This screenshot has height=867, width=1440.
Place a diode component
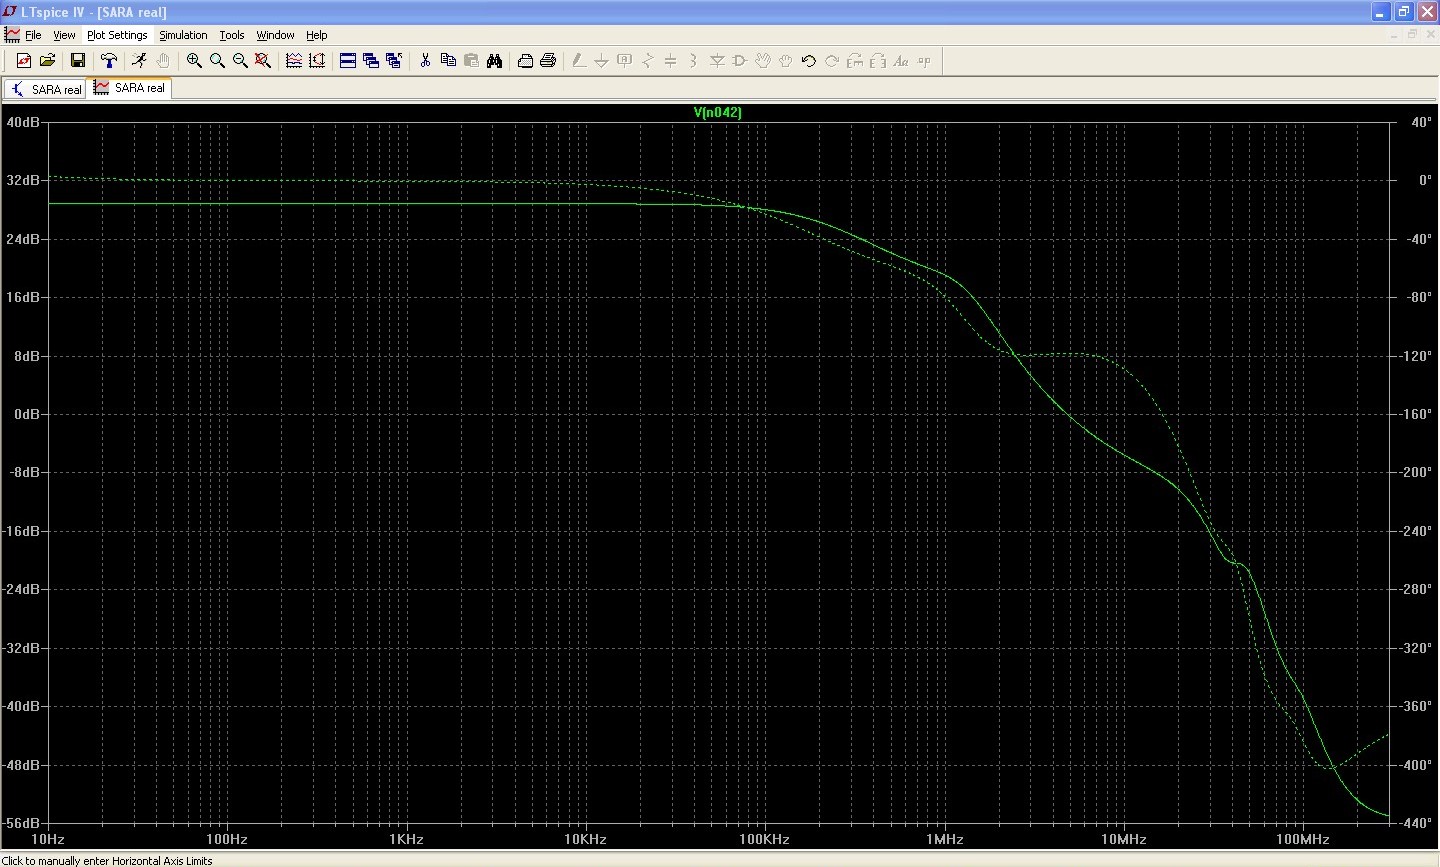click(717, 61)
